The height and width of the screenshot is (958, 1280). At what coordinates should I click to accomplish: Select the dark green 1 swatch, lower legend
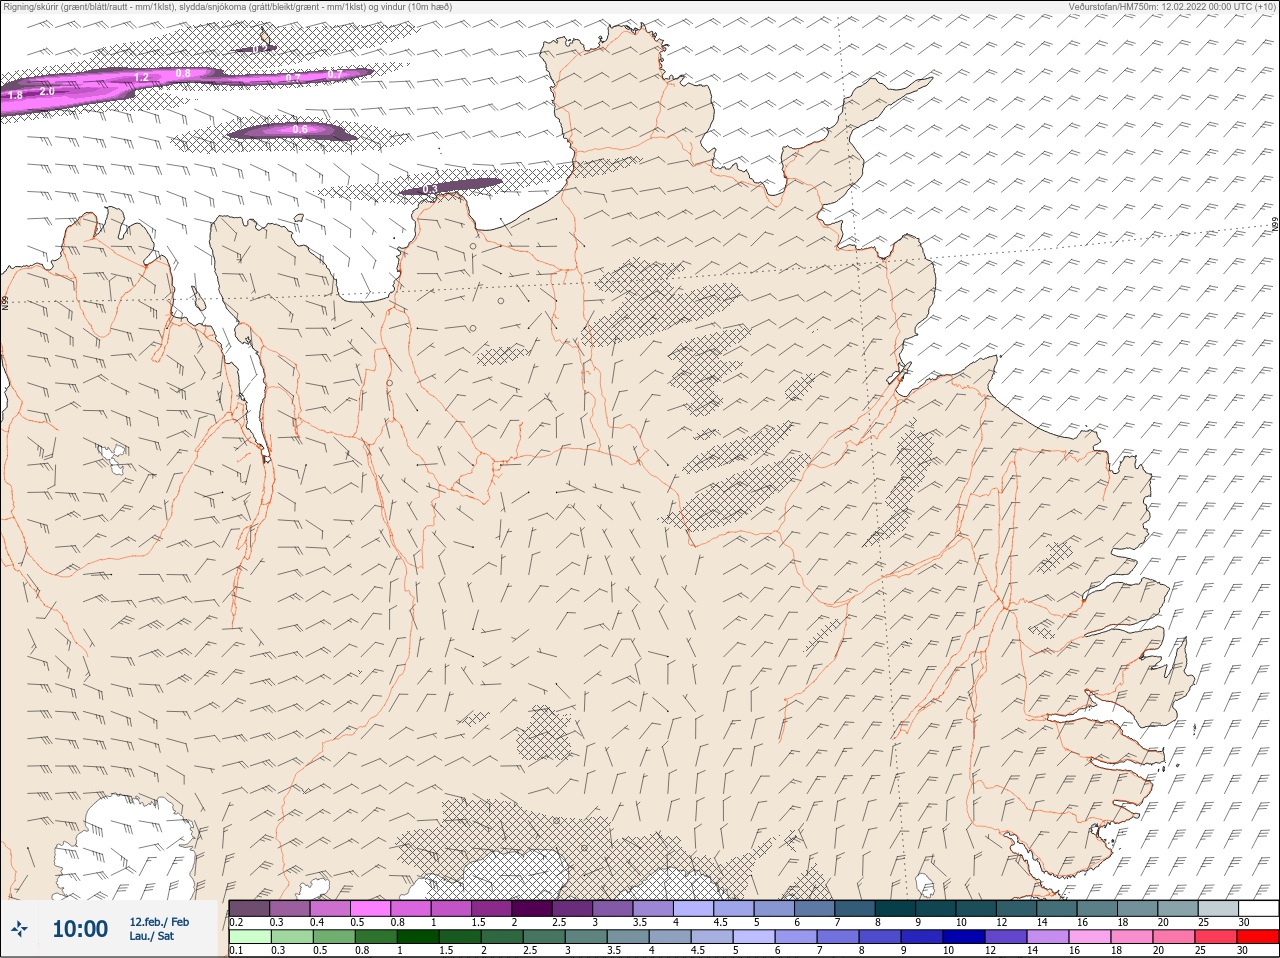(417, 937)
